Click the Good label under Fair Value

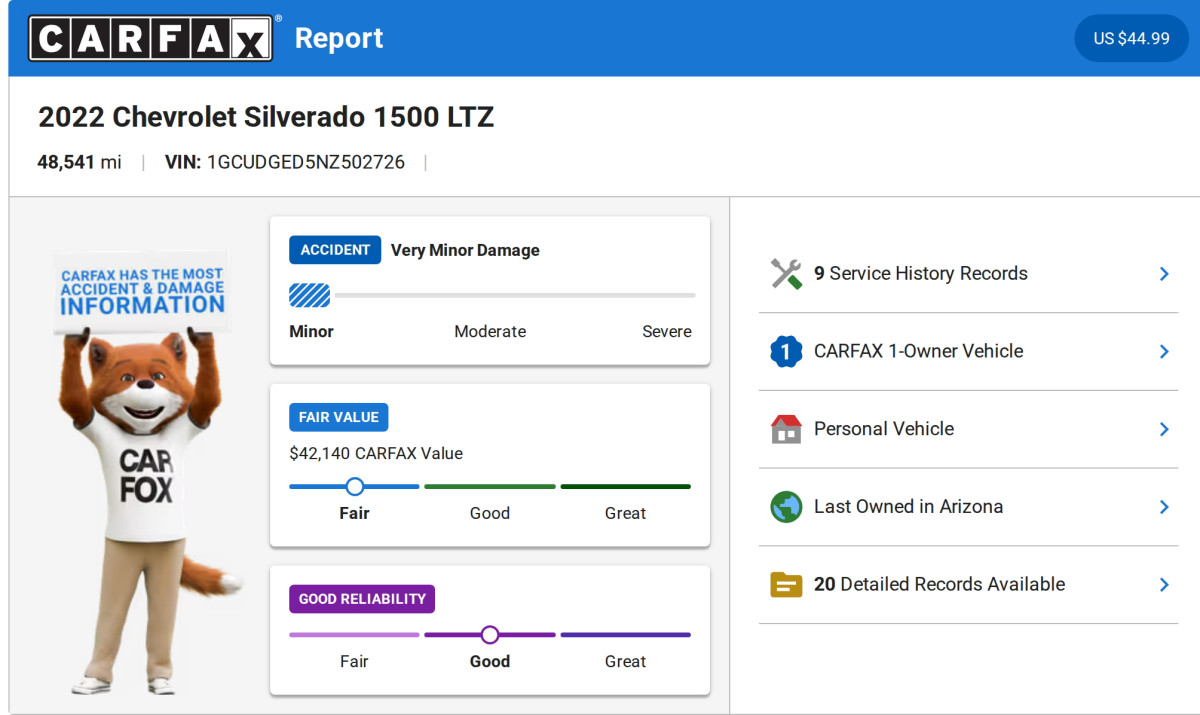click(490, 513)
